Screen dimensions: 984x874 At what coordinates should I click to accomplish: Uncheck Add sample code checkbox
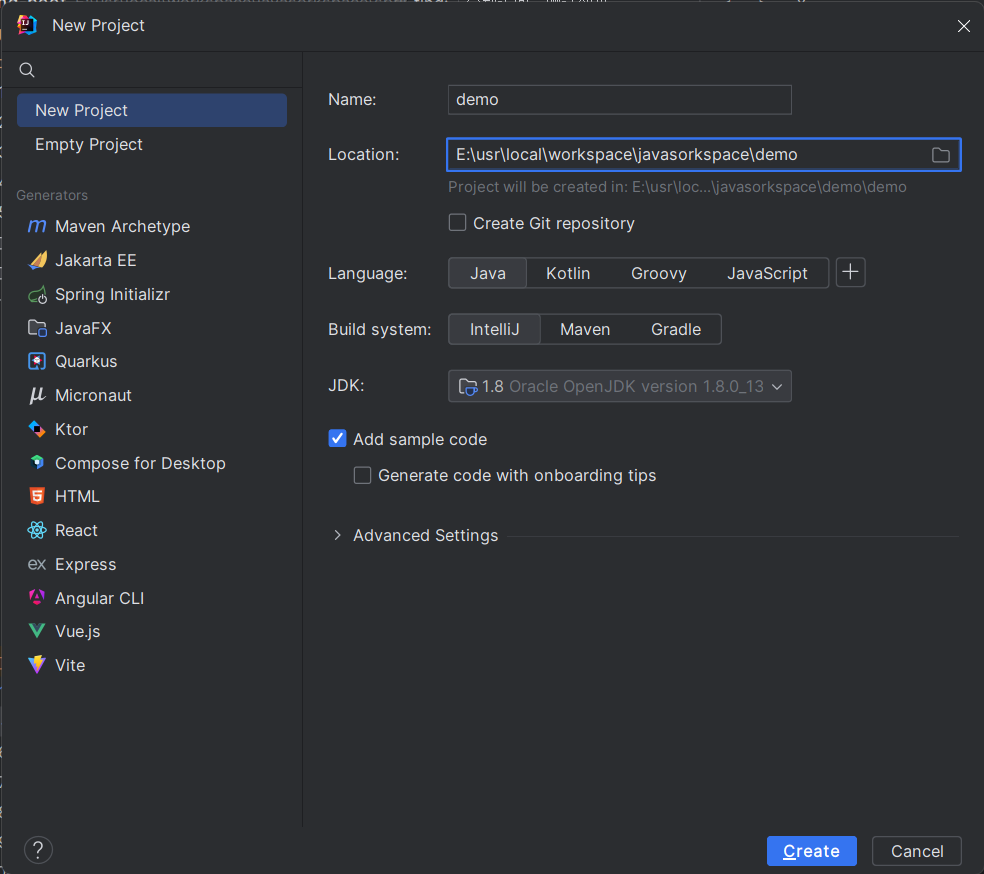click(338, 439)
